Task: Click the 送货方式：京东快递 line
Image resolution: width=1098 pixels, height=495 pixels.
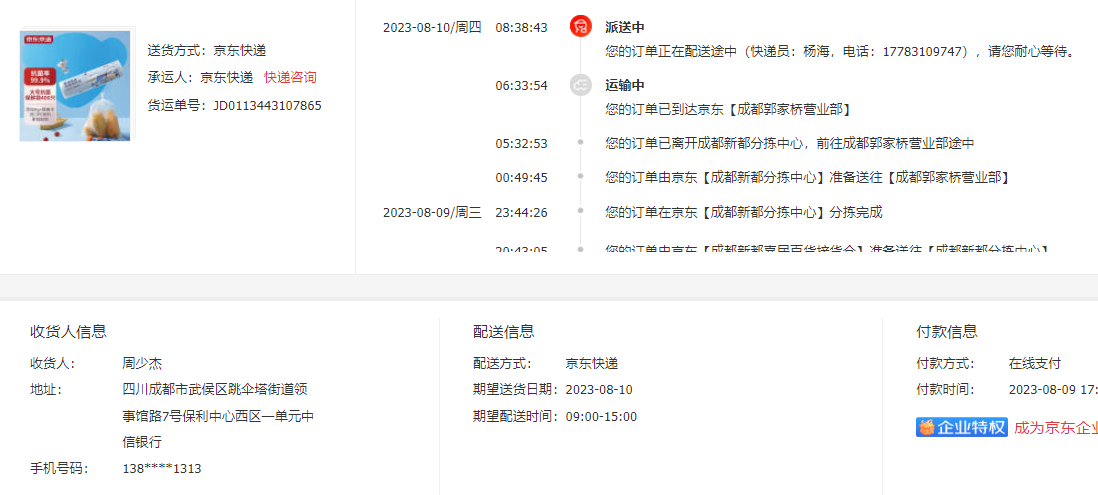Action: 207,50
